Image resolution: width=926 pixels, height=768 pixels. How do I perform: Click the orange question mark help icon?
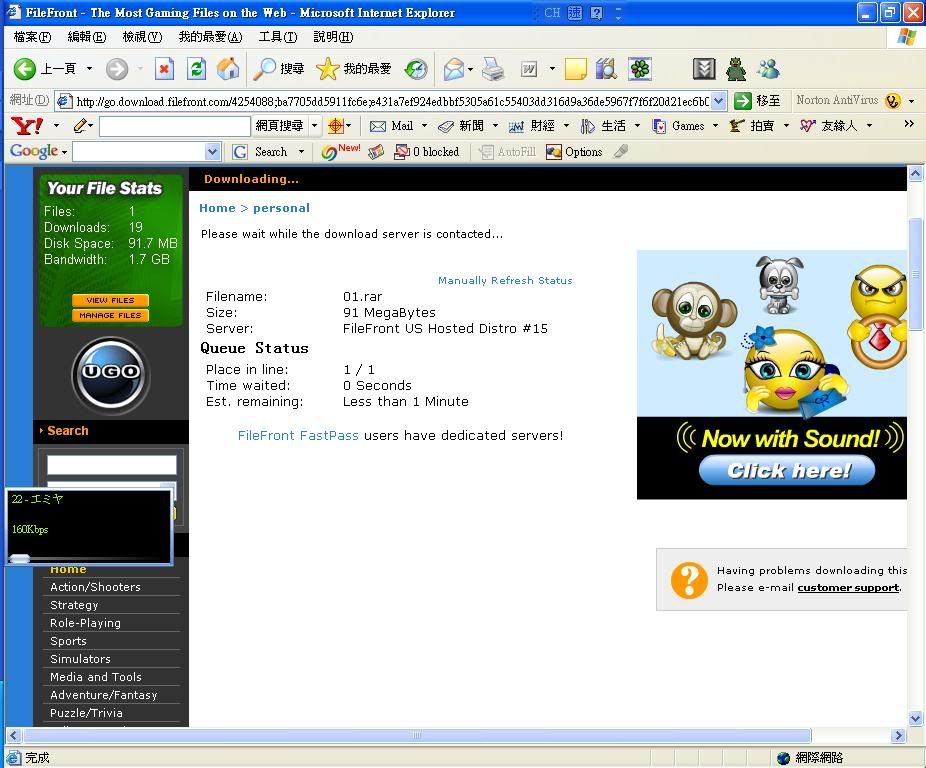click(x=689, y=580)
